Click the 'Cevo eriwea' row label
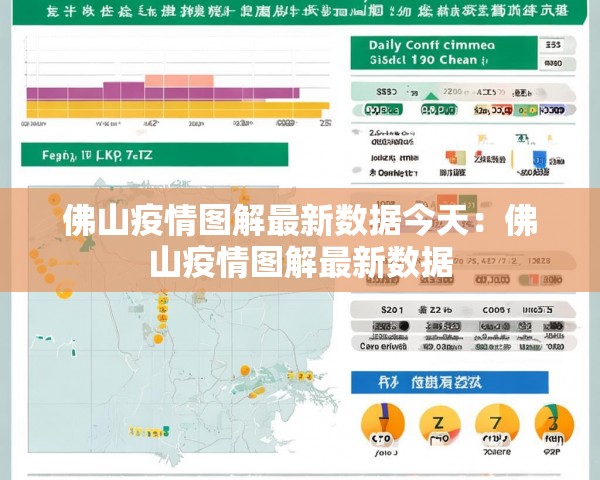Image resolution: width=600 pixels, height=480 pixels. (383, 346)
